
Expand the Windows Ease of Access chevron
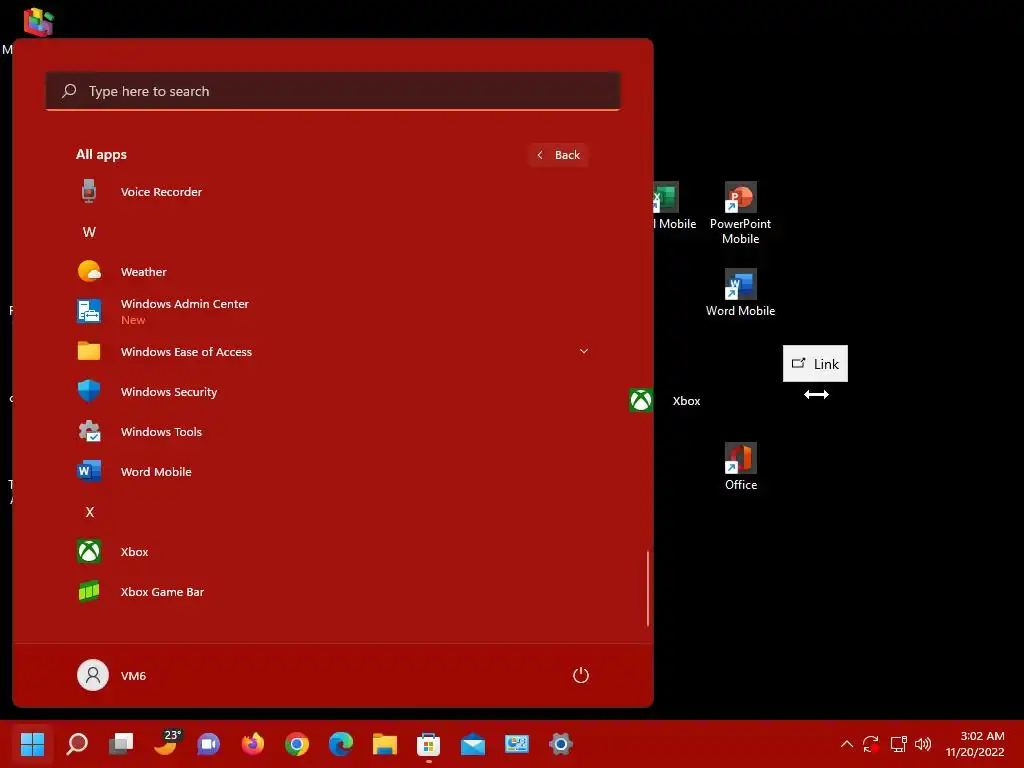click(x=584, y=351)
